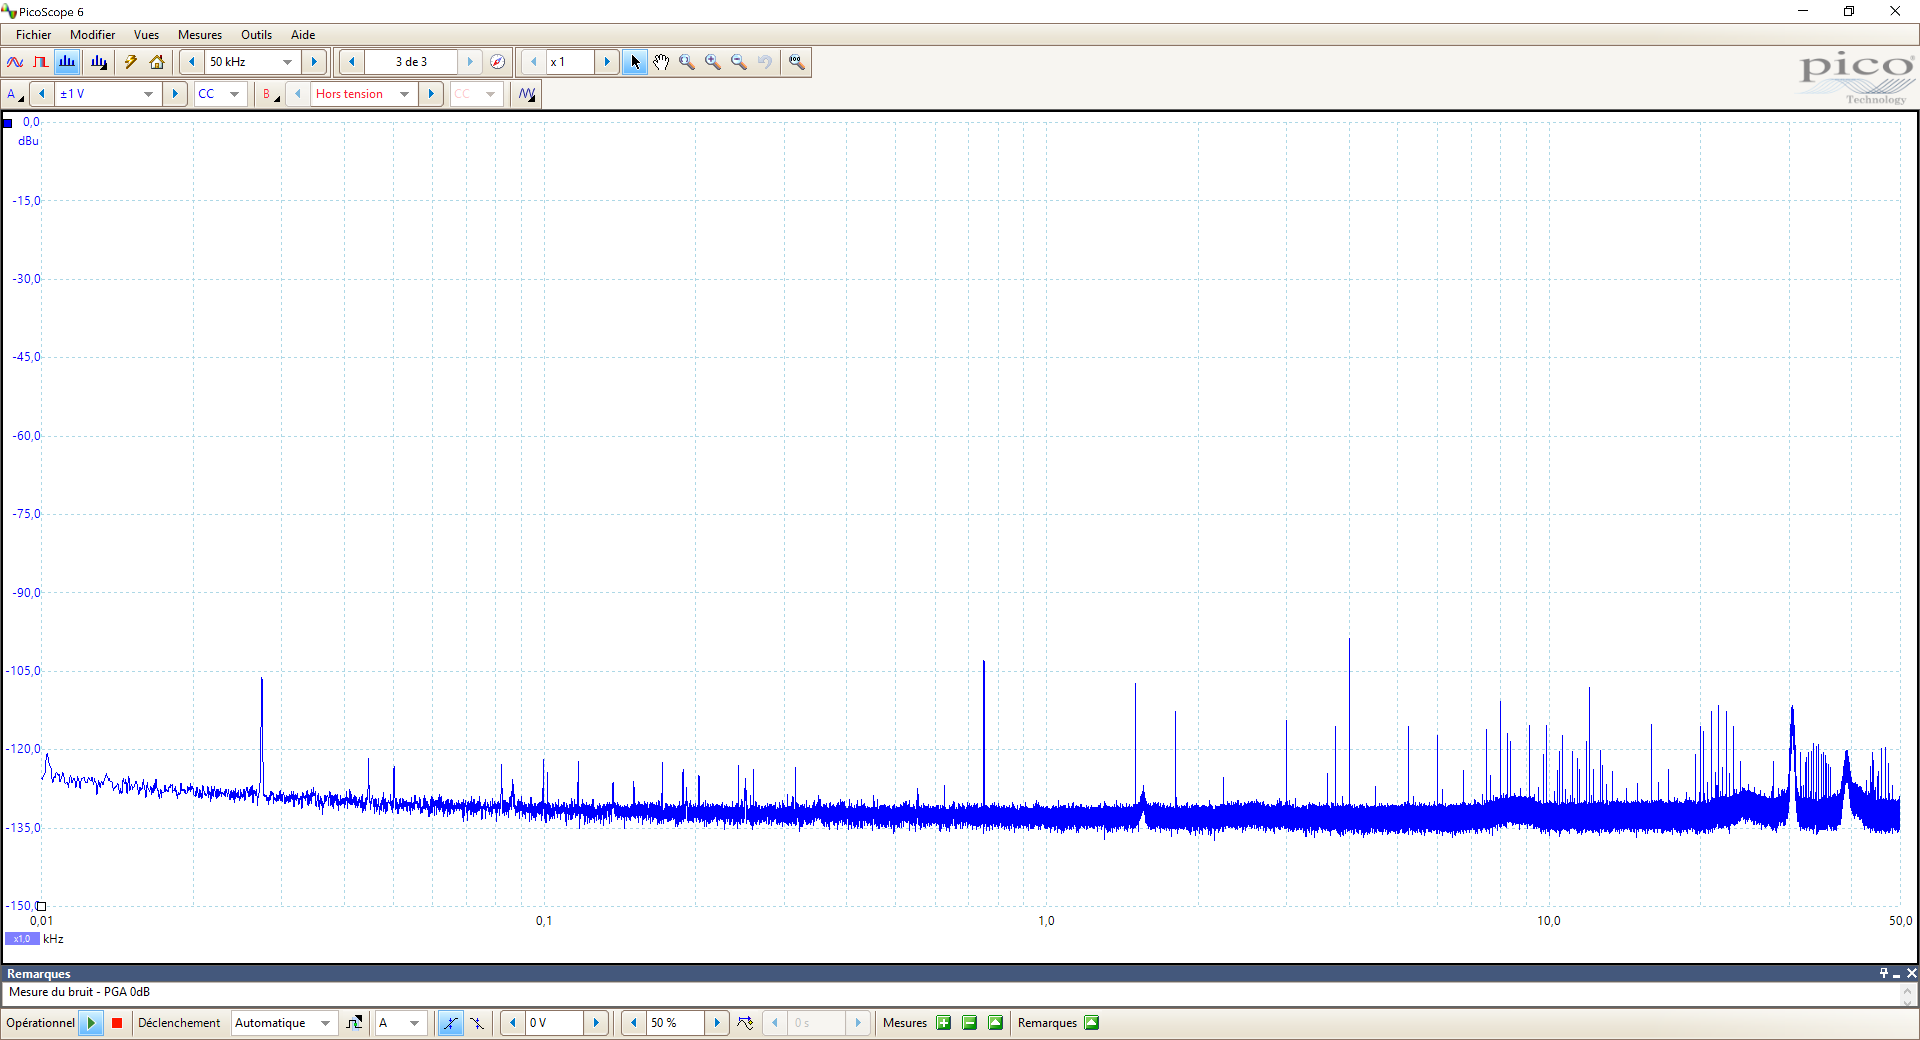Edit measurement with green triangle icon
Viewport: 1920px width, 1040px height.
995,1023
